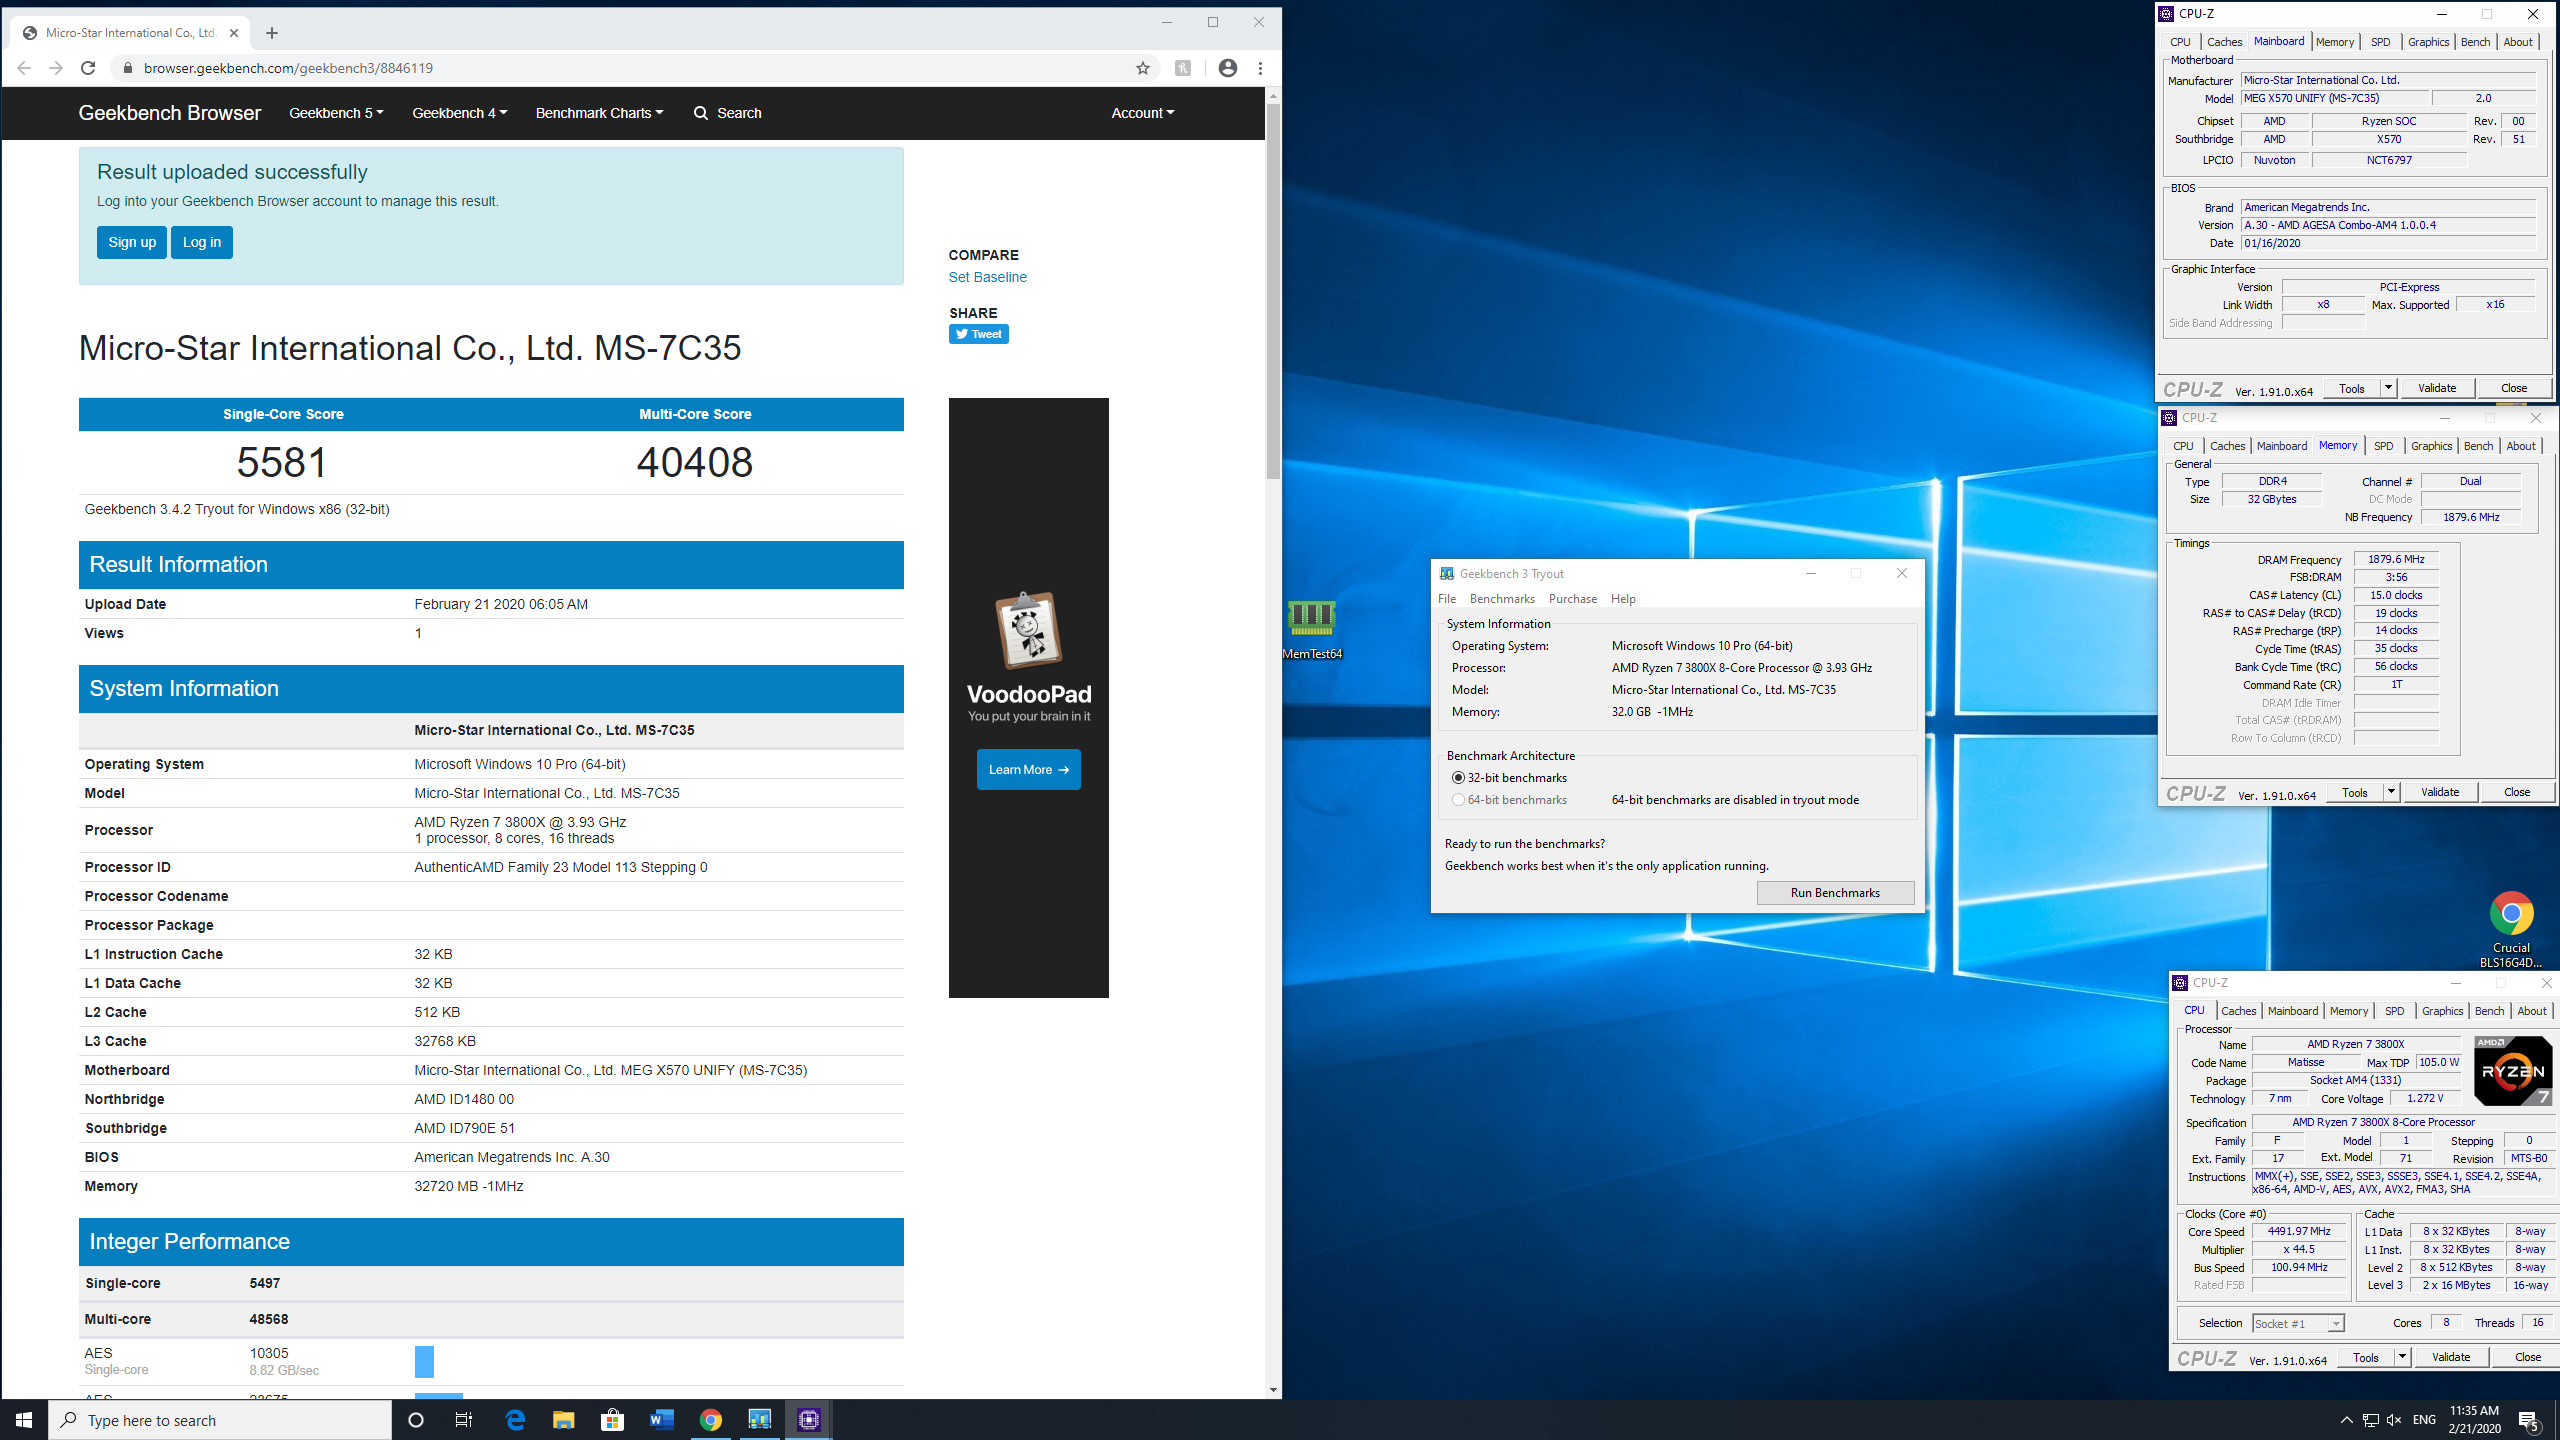This screenshot has width=2560, height=1440.
Task: Click Close in the Memory CPU-Z window
Action: point(2517,792)
